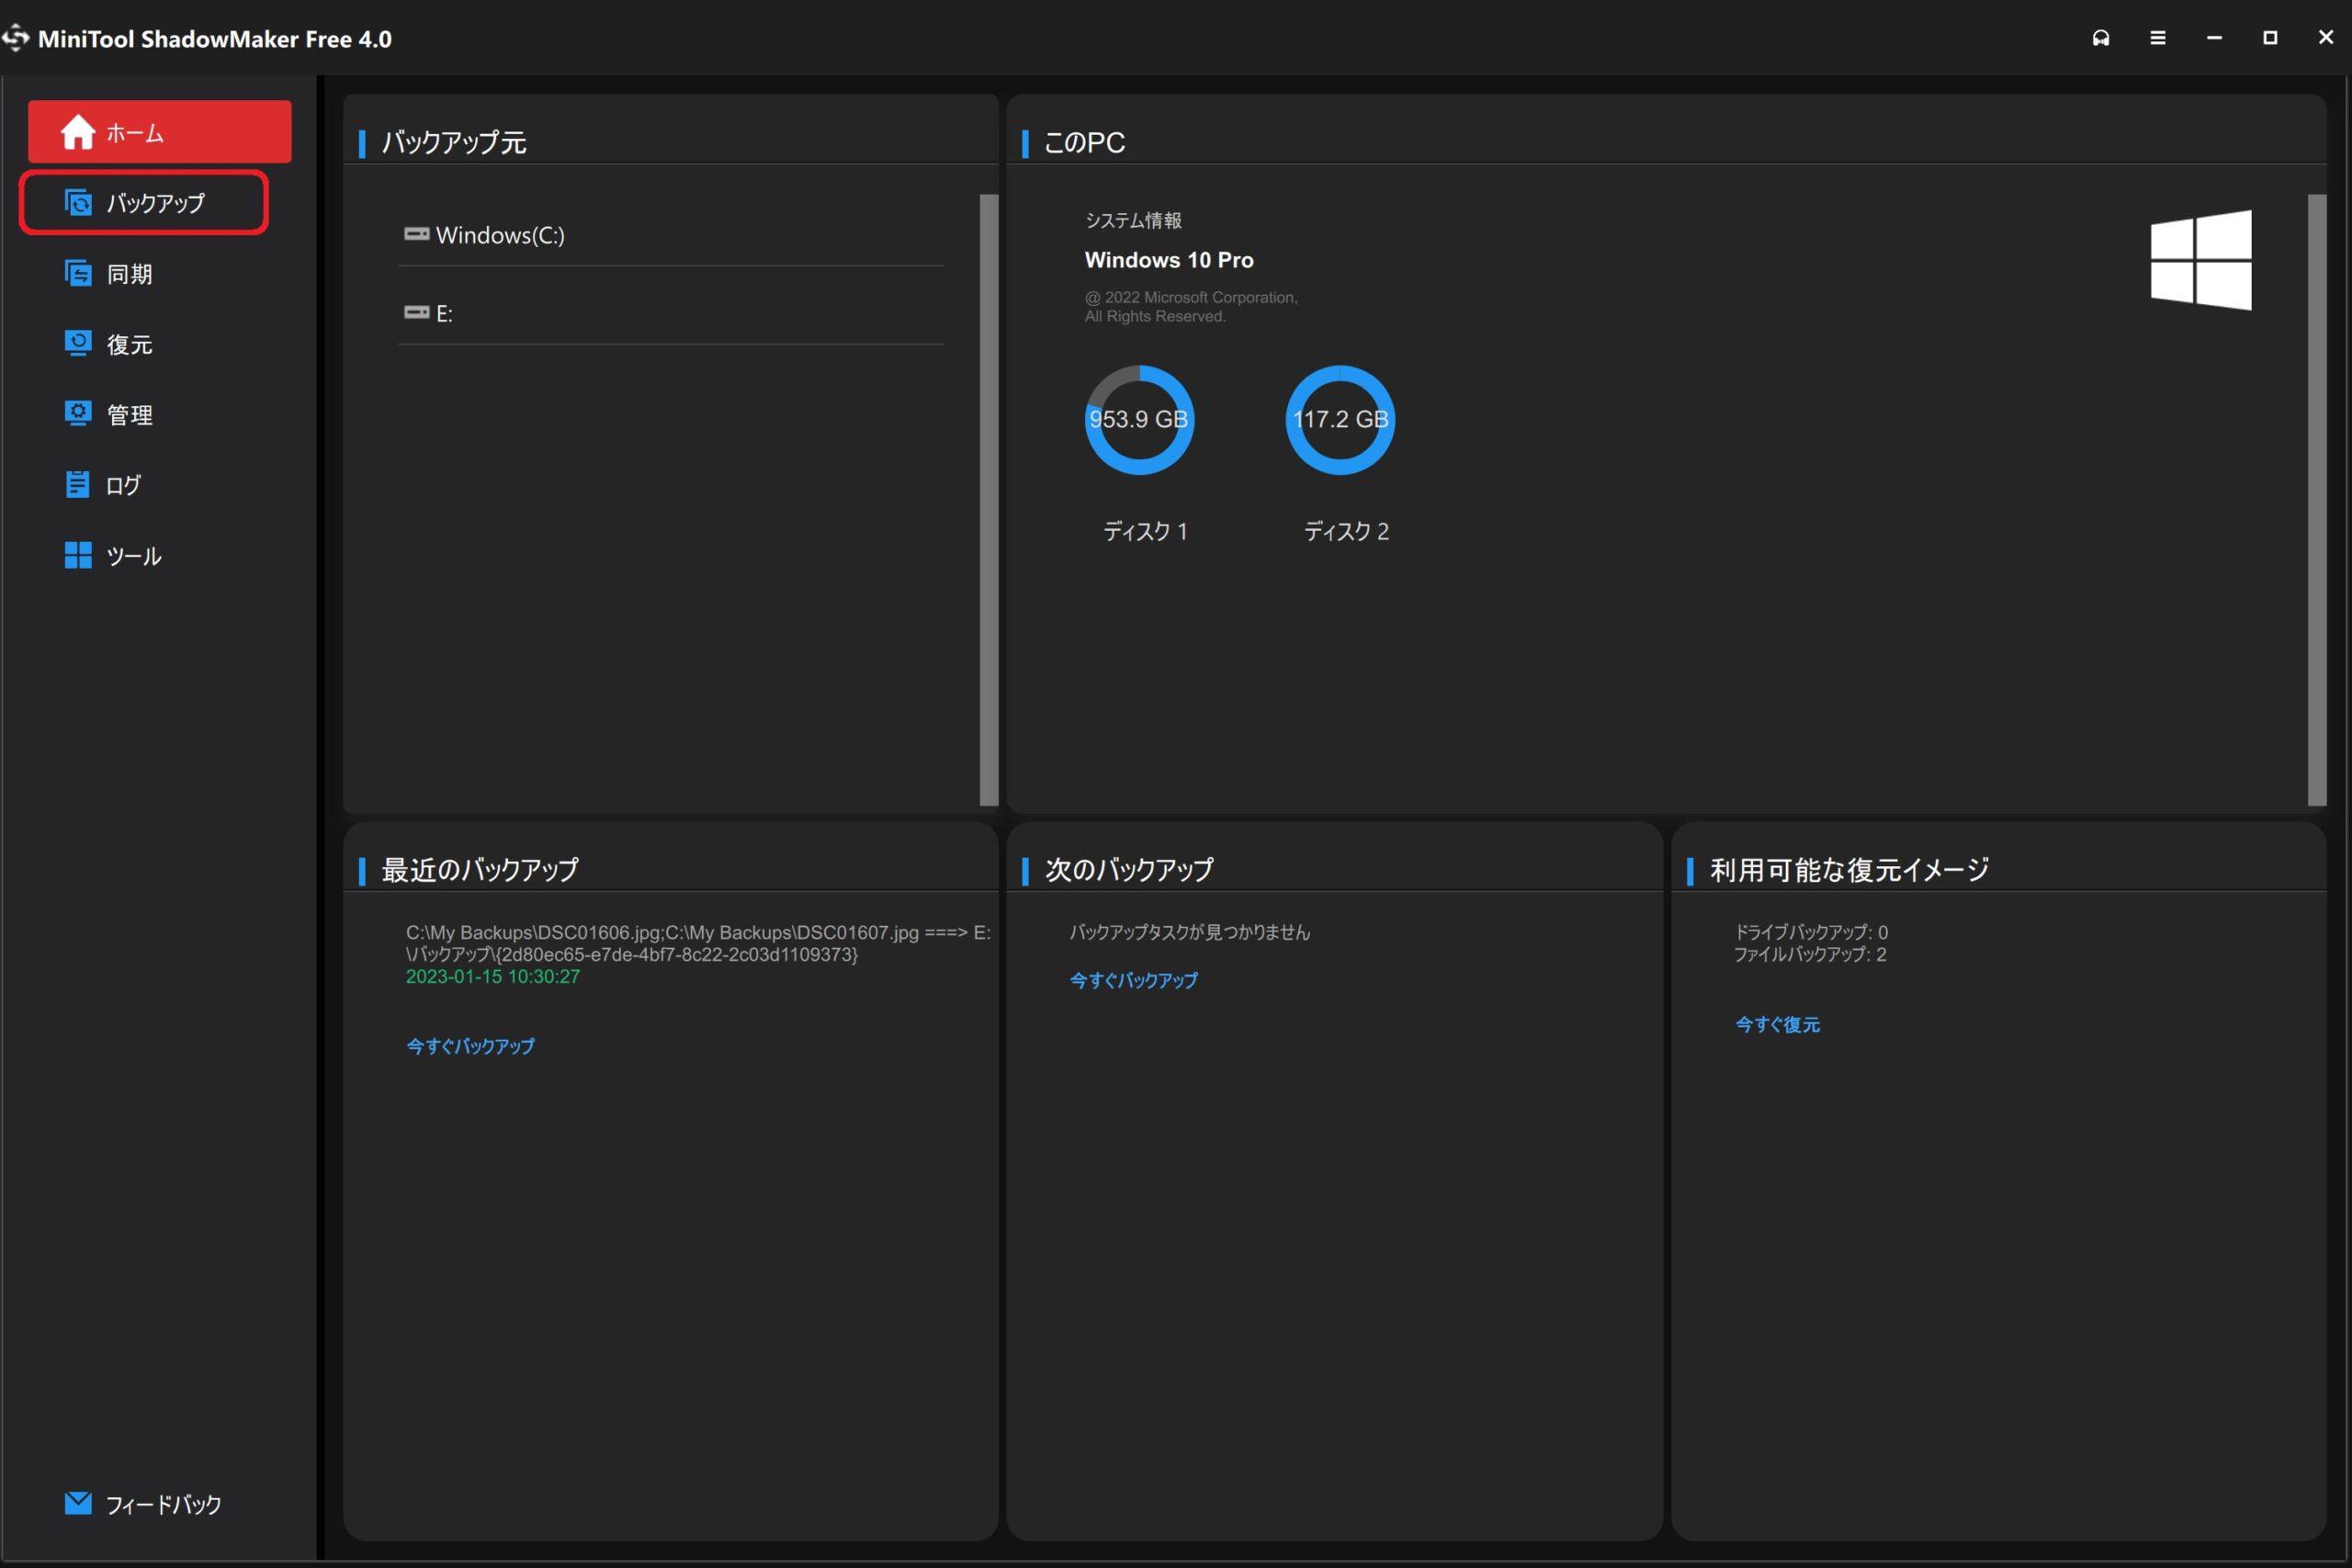This screenshot has width=2352, height=1568.
Task: Click the バックアップ元 panel scrollbar
Action: pyautogui.click(x=989, y=500)
